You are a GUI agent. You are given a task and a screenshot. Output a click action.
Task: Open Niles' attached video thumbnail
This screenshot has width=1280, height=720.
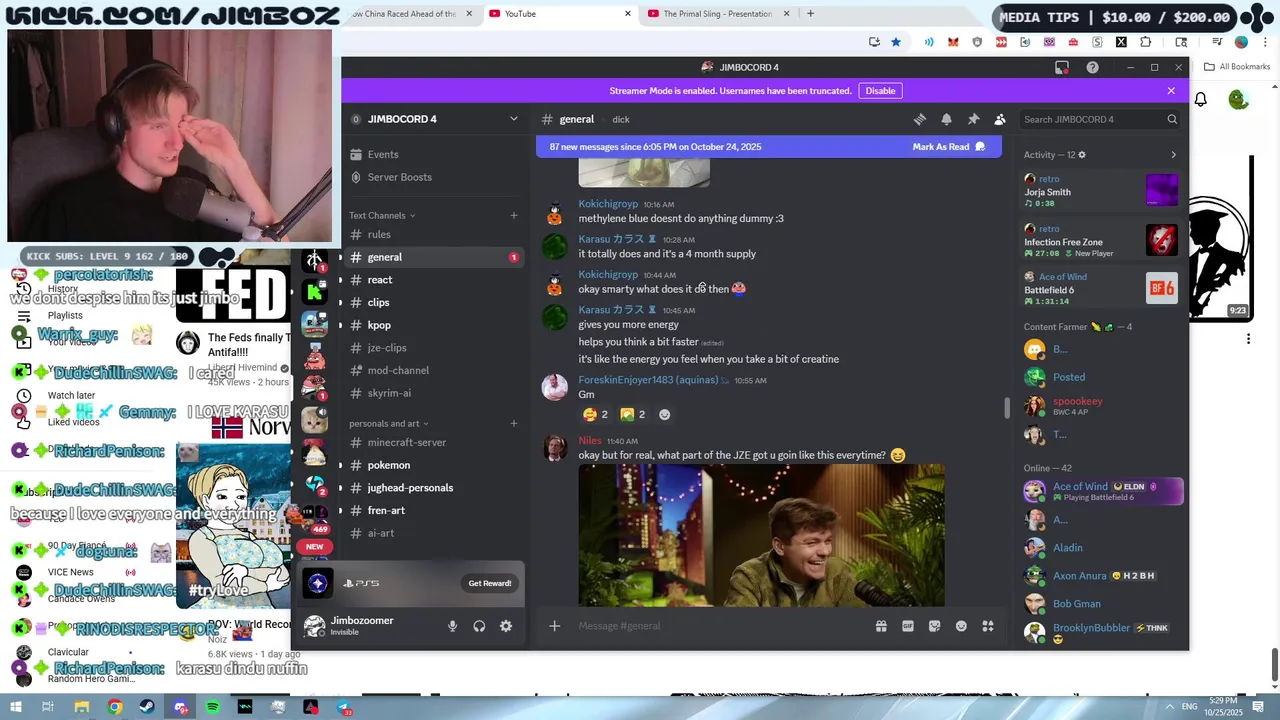pos(761,535)
